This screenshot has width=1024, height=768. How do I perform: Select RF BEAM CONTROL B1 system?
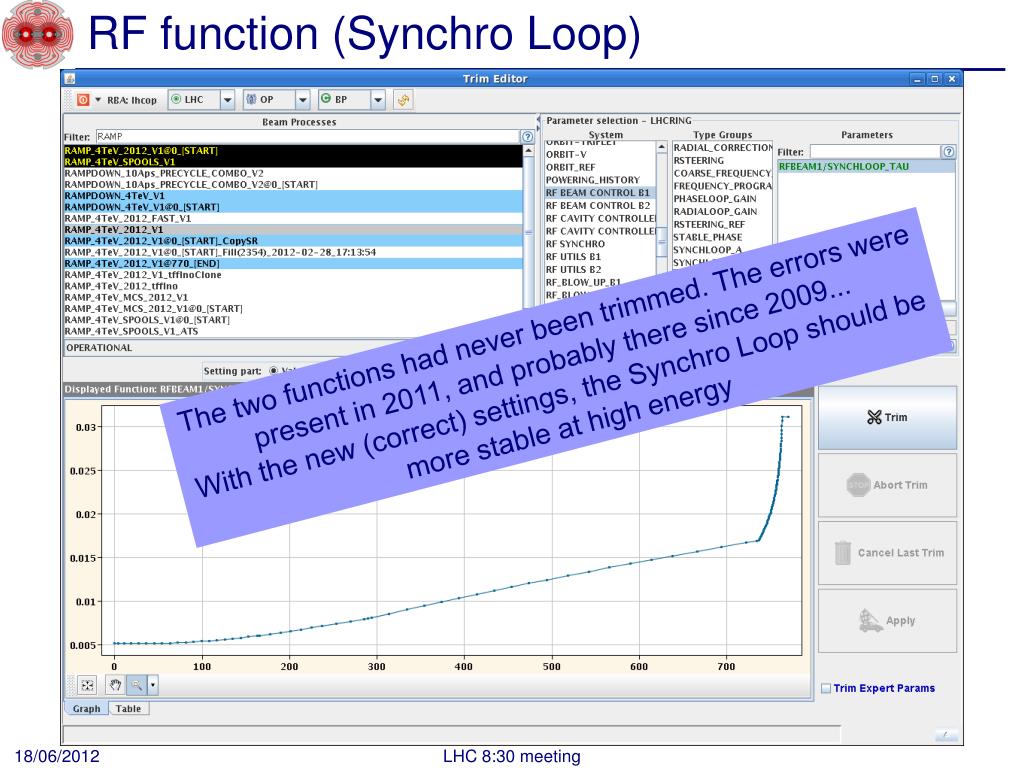[600, 193]
